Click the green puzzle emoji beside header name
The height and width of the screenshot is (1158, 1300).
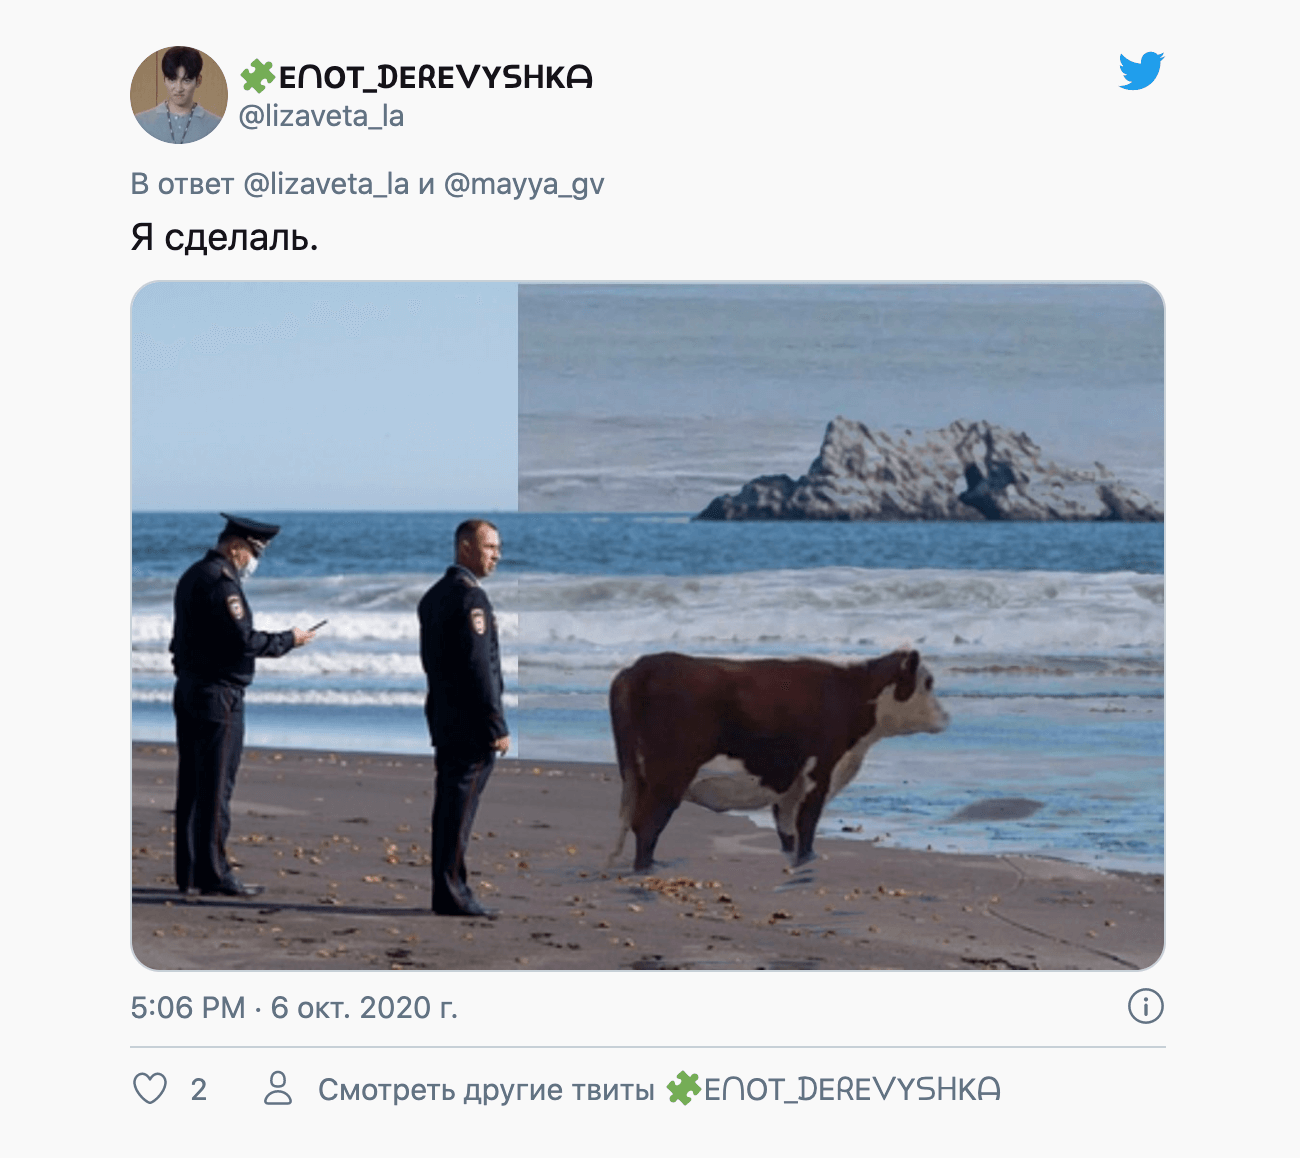257,76
